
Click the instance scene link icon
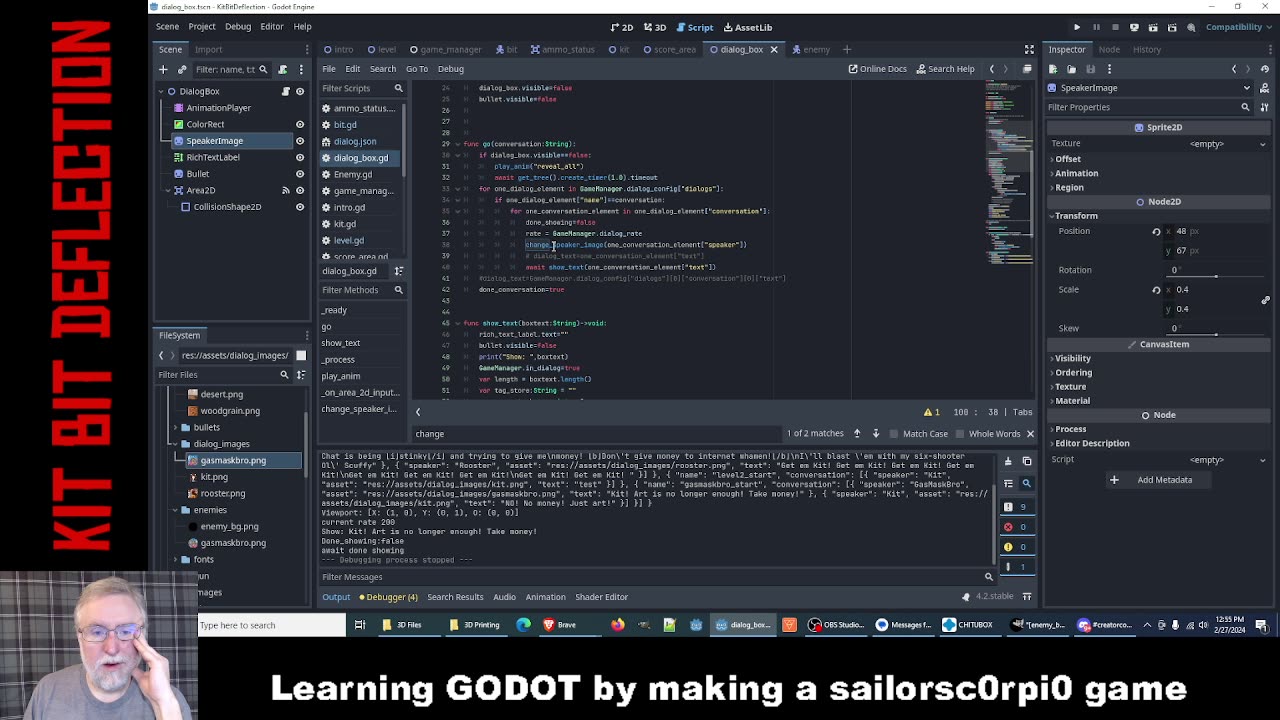182,69
